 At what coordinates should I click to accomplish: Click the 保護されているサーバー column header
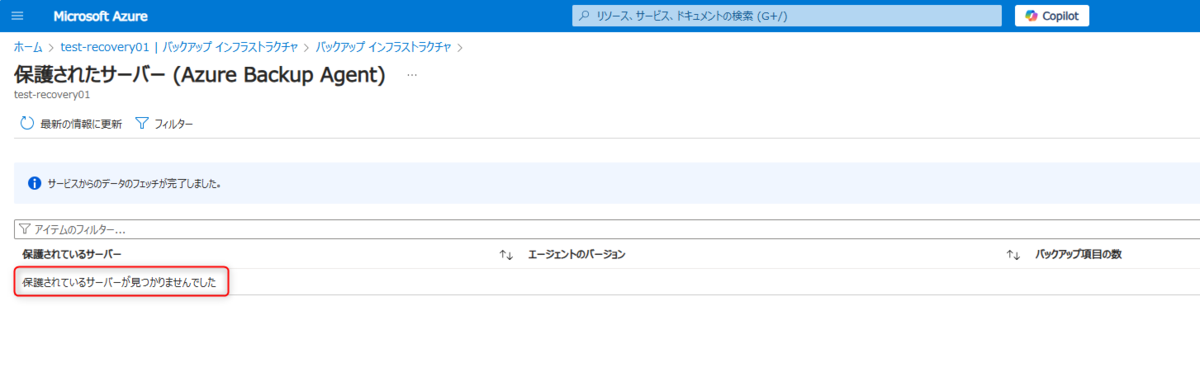pos(72,255)
